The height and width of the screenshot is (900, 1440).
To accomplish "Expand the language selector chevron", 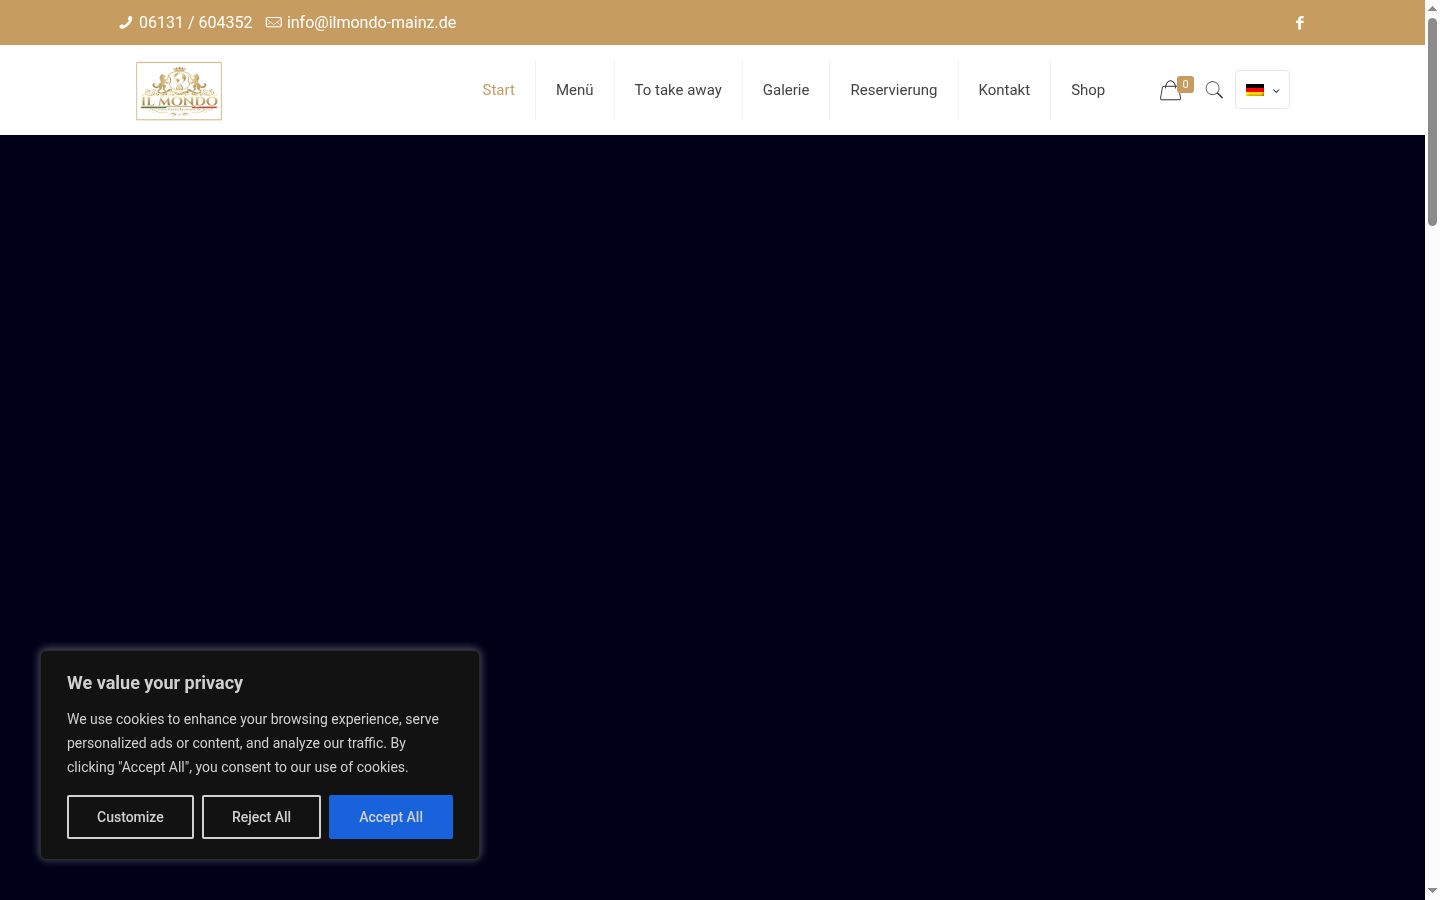I will pyautogui.click(x=1276, y=91).
